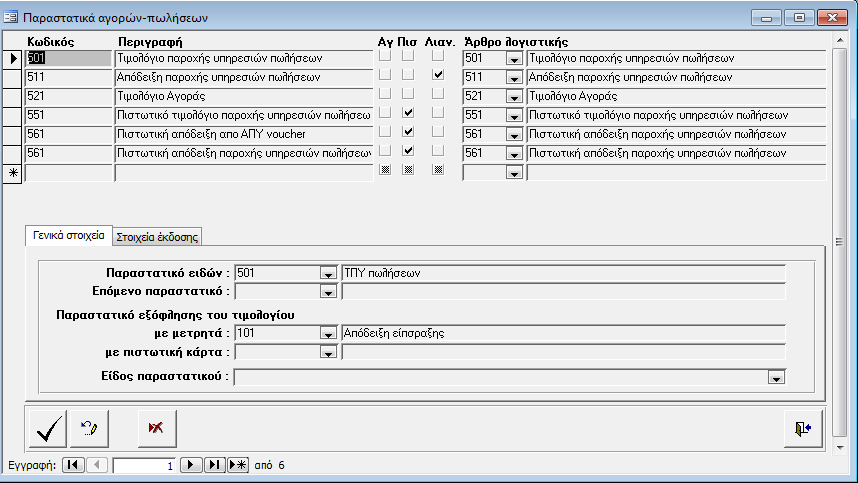Open με μετρητά combo box dropdown
Image resolution: width=858 pixels, height=483 pixels.
[327, 334]
